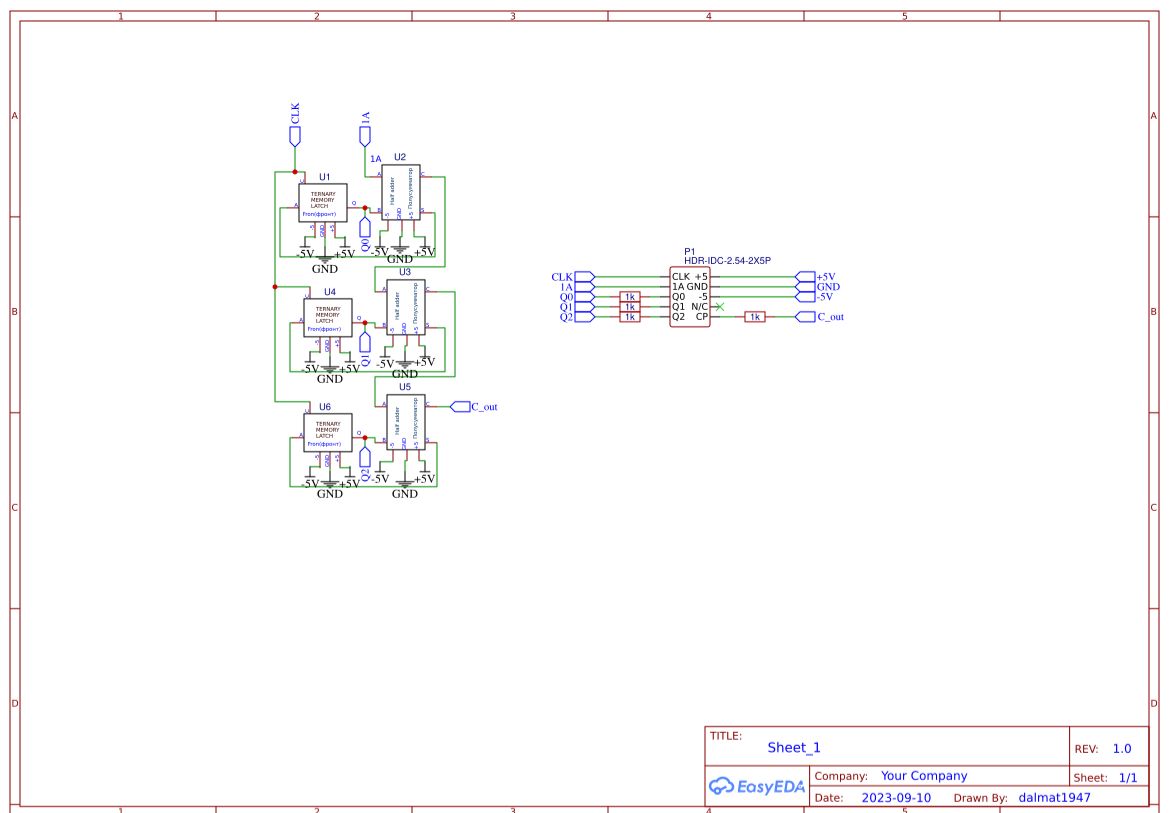Select the 1A net port above U2
Viewport: 1169px width, 813px height.
[x=365, y=136]
